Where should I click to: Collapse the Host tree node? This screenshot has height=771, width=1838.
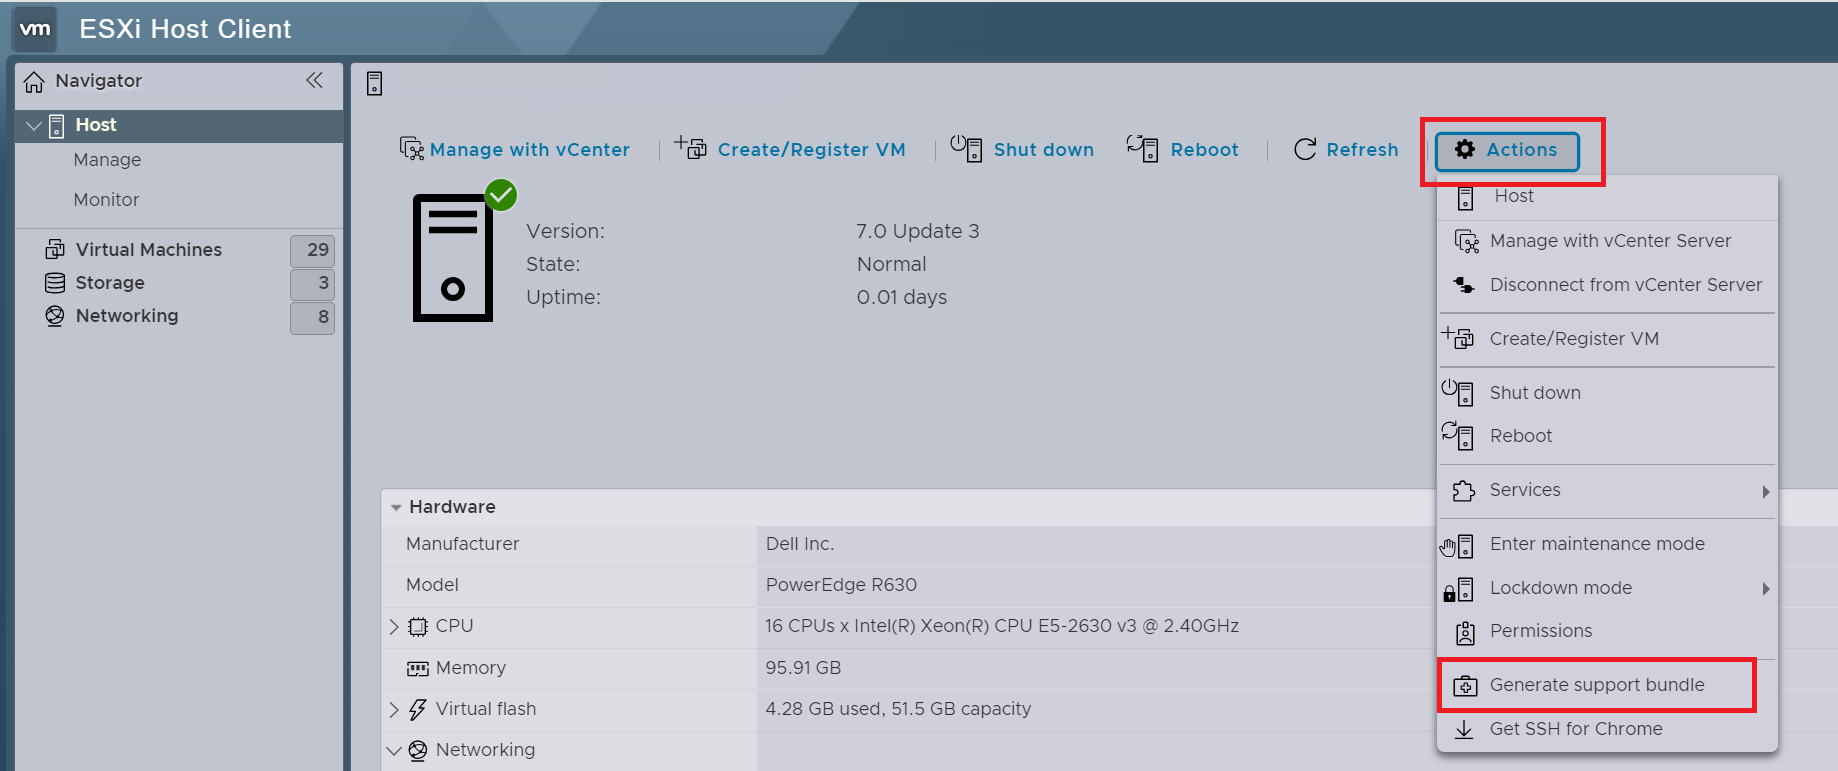click(34, 126)
